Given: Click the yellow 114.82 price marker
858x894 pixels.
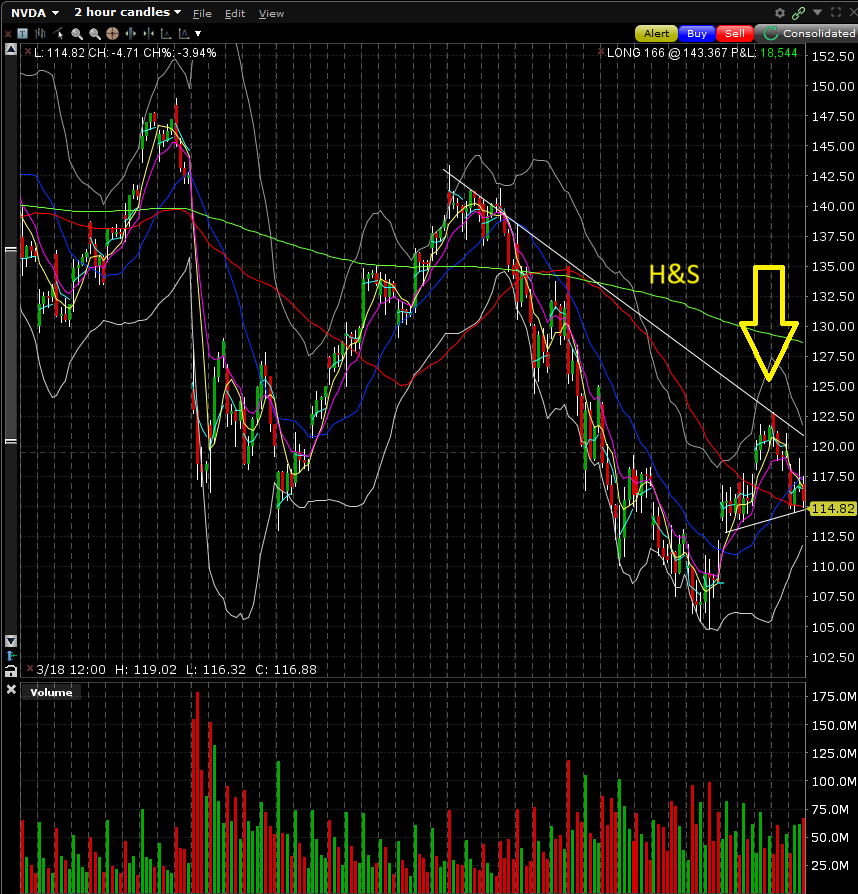Looking at the screenshot, I should pos(832,509).
